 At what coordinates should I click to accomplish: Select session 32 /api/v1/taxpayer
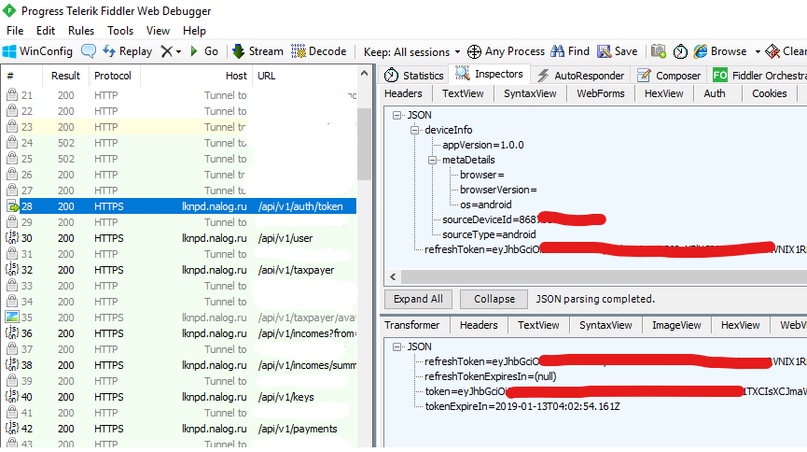[181, 270]
